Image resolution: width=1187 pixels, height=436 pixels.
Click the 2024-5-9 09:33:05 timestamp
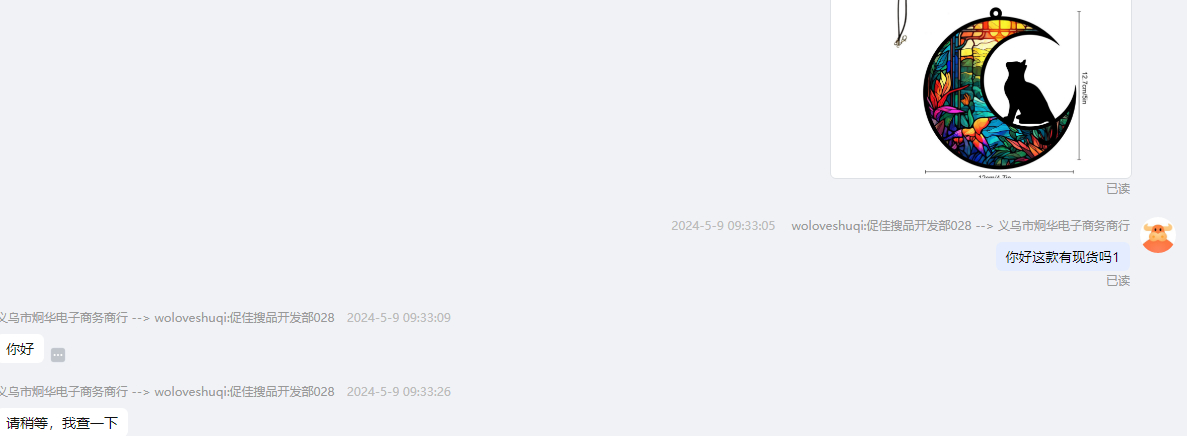click(723, 226)
